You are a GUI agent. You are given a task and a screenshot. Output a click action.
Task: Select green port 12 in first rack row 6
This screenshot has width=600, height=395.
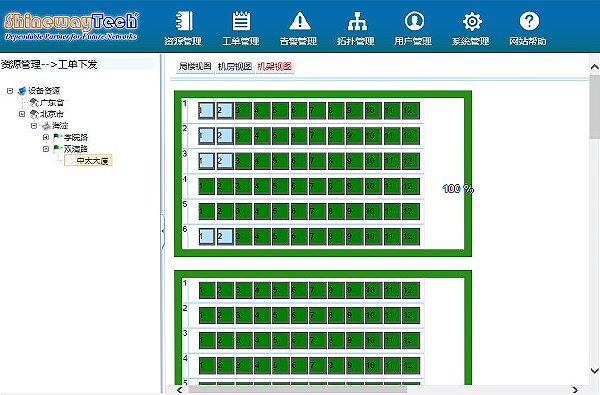pyautogui.click(x=411, y=237)
